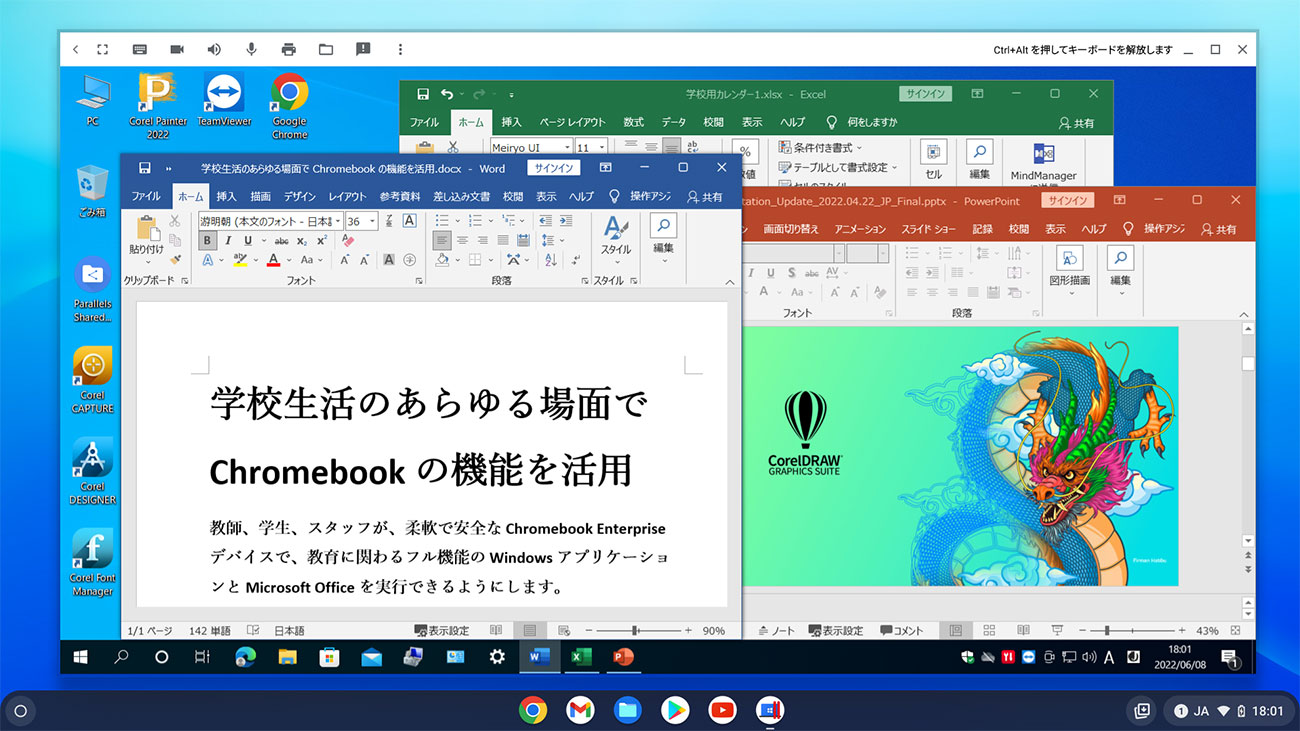The image size is (1300, 731).
Task: Toggle Bold formatting in Word ribbon
Action: click(207, 240)
